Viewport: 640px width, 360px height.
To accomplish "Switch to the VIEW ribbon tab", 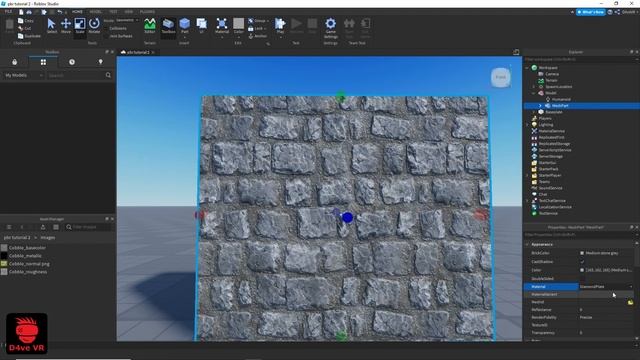I will pyautogui.click(x=129, y=12).
